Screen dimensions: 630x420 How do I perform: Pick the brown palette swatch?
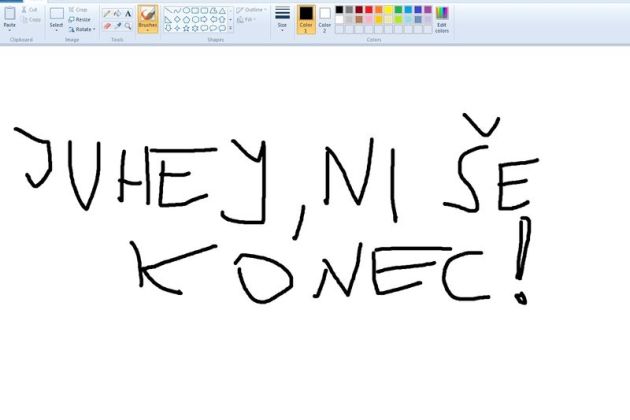point(359,19)
